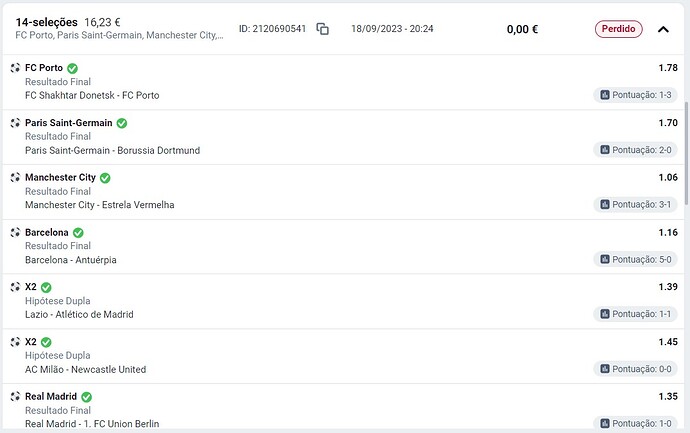Click the green checkmark next to Real Madrid
This screenshot has width=690, height=433.
(x=87, y=397)
